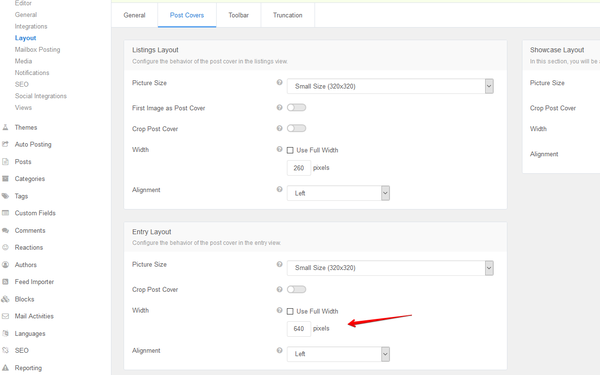Open Entry Layout Picture Size dropdown
The width and height of the screenshot is (600, 375).
390,268
